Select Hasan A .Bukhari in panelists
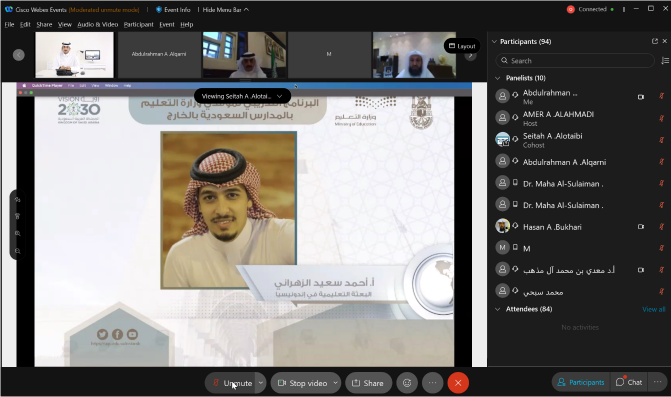671x397 pixels. (x=580, y=227)
